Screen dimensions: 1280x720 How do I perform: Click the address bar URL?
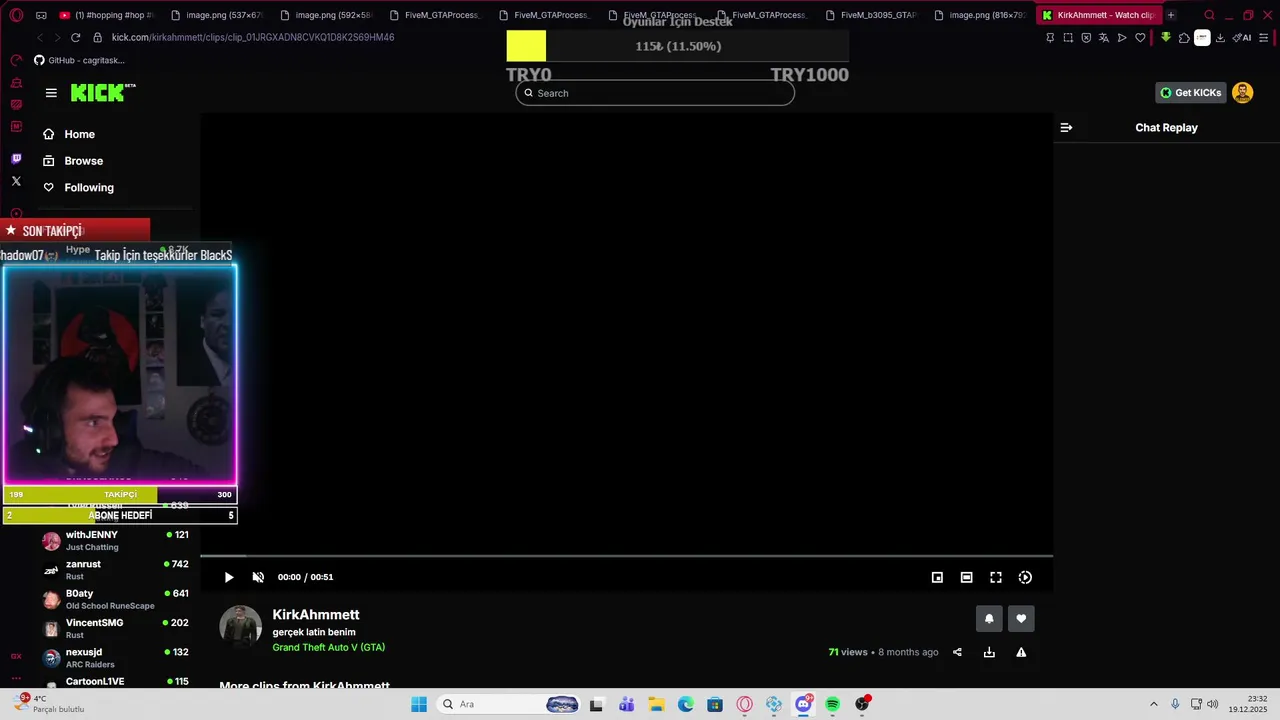click(253, 37)
